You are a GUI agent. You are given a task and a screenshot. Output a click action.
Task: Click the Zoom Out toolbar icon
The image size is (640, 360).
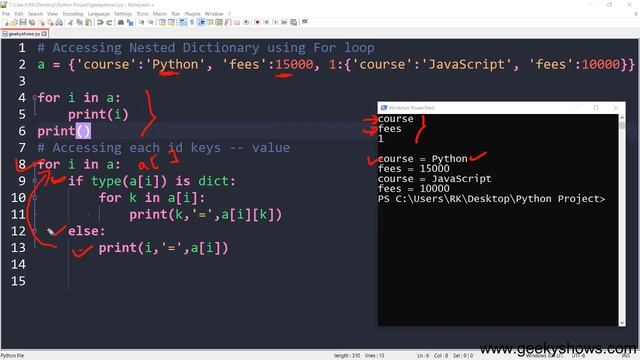(x=151, y=22)
